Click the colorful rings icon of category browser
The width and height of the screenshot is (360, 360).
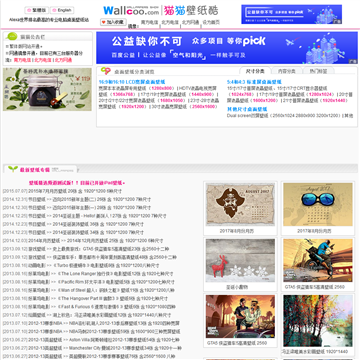point(106,71)
